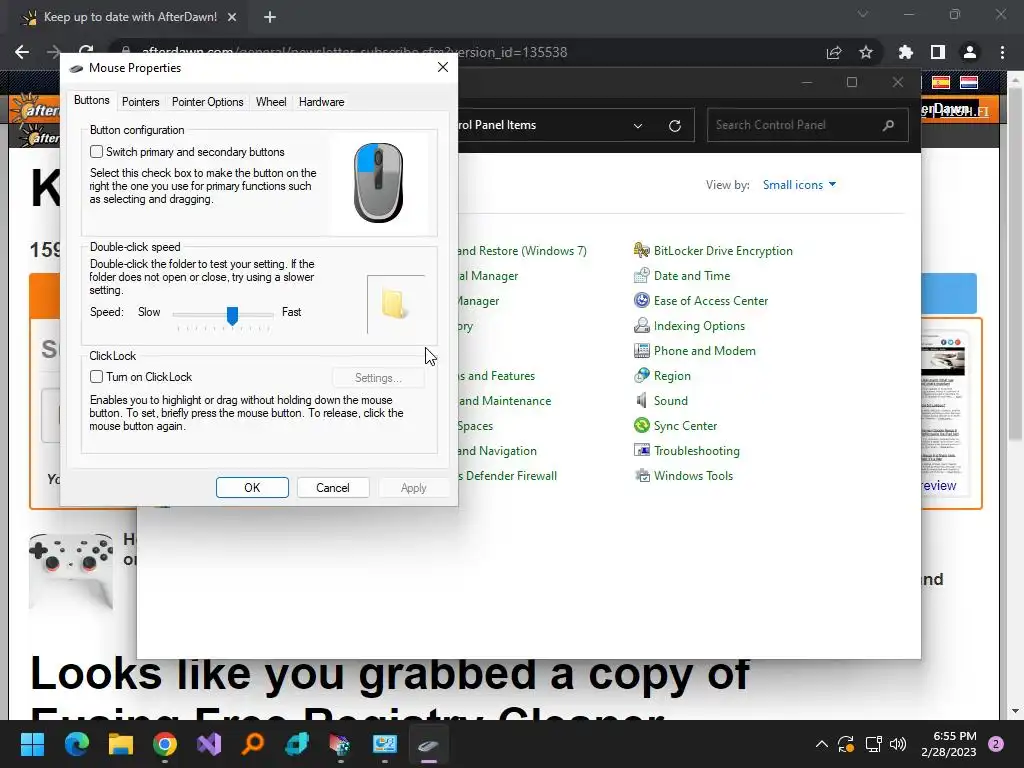Open File Explorer from taskbar
Image resolution: width=1024 pixels, height=768 pixels.
click(x=121, y=744)
